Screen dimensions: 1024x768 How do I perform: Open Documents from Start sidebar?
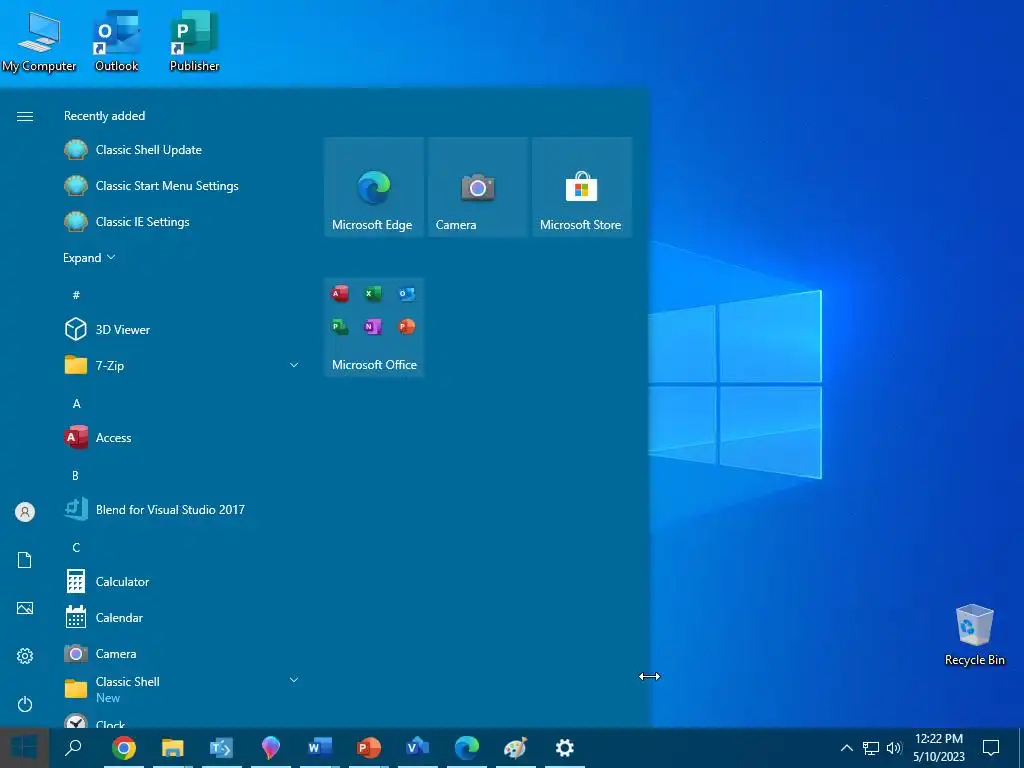point(25,560)
